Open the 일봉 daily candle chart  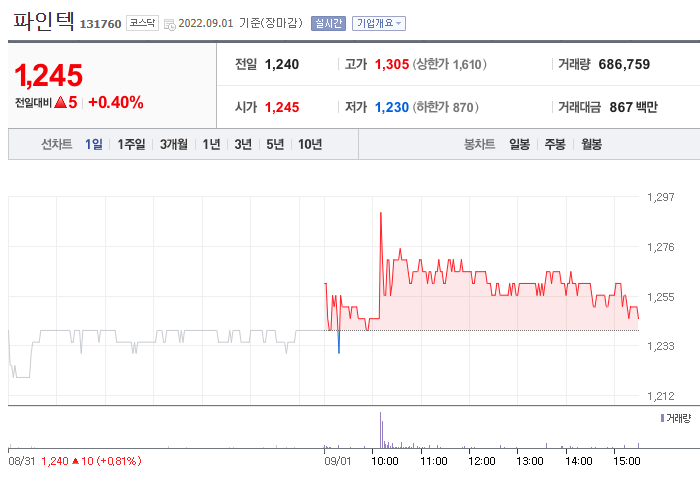pyautogui.click(x=519, y=144)
